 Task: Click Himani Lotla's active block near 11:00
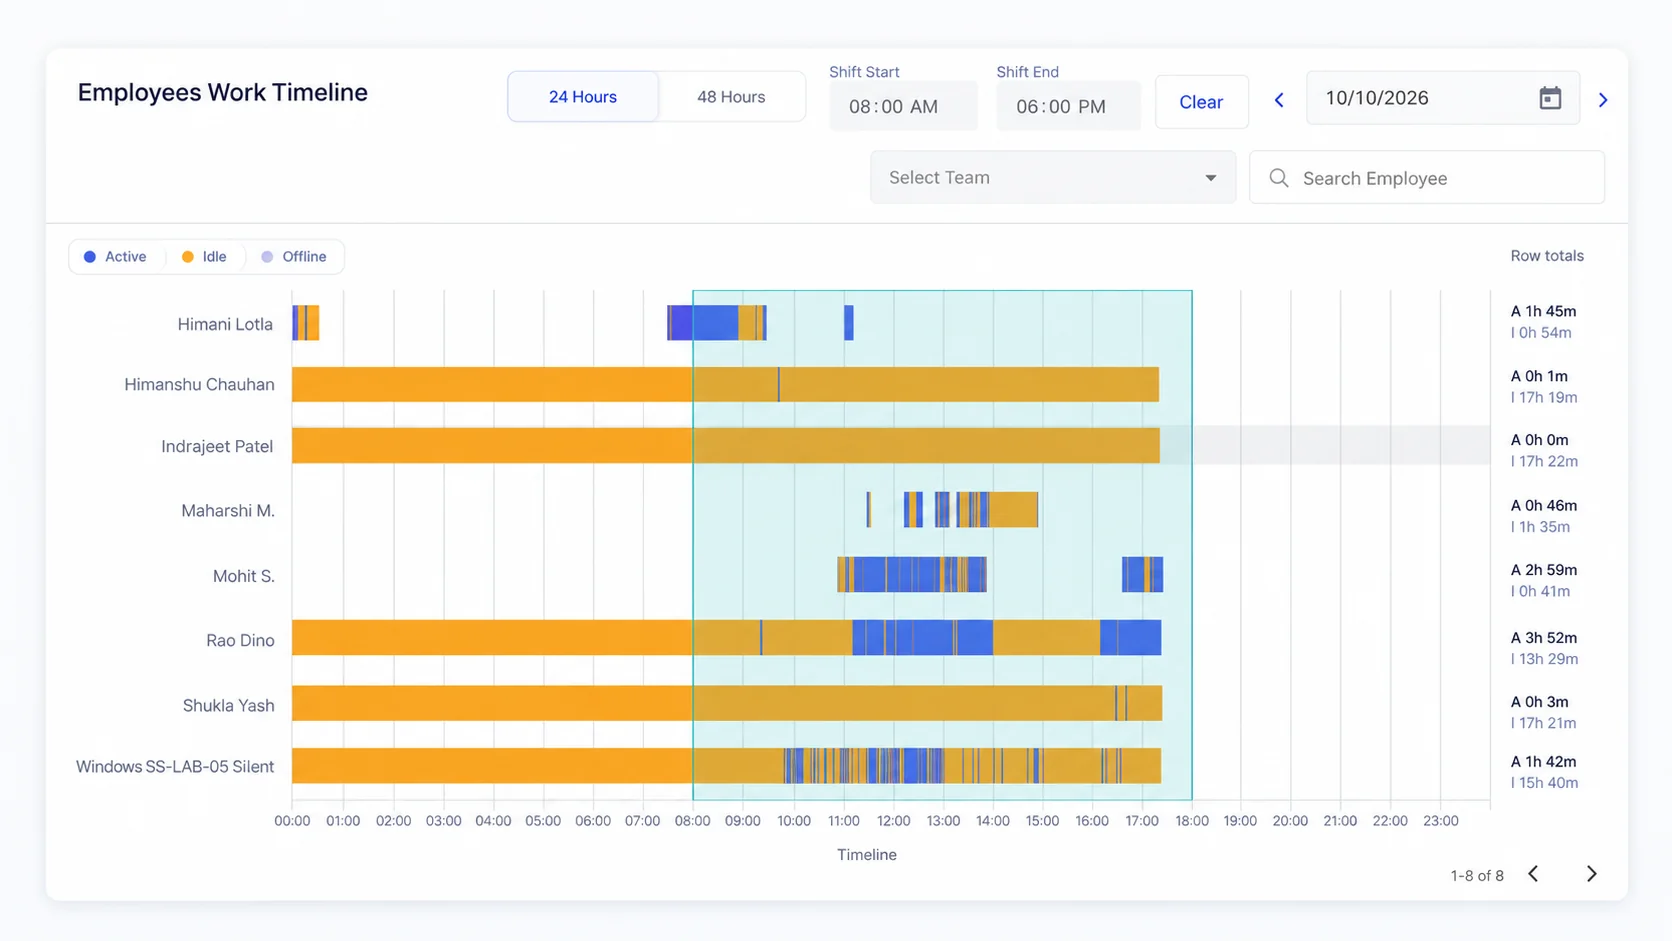pyautogui.click(x=849, y=323)
